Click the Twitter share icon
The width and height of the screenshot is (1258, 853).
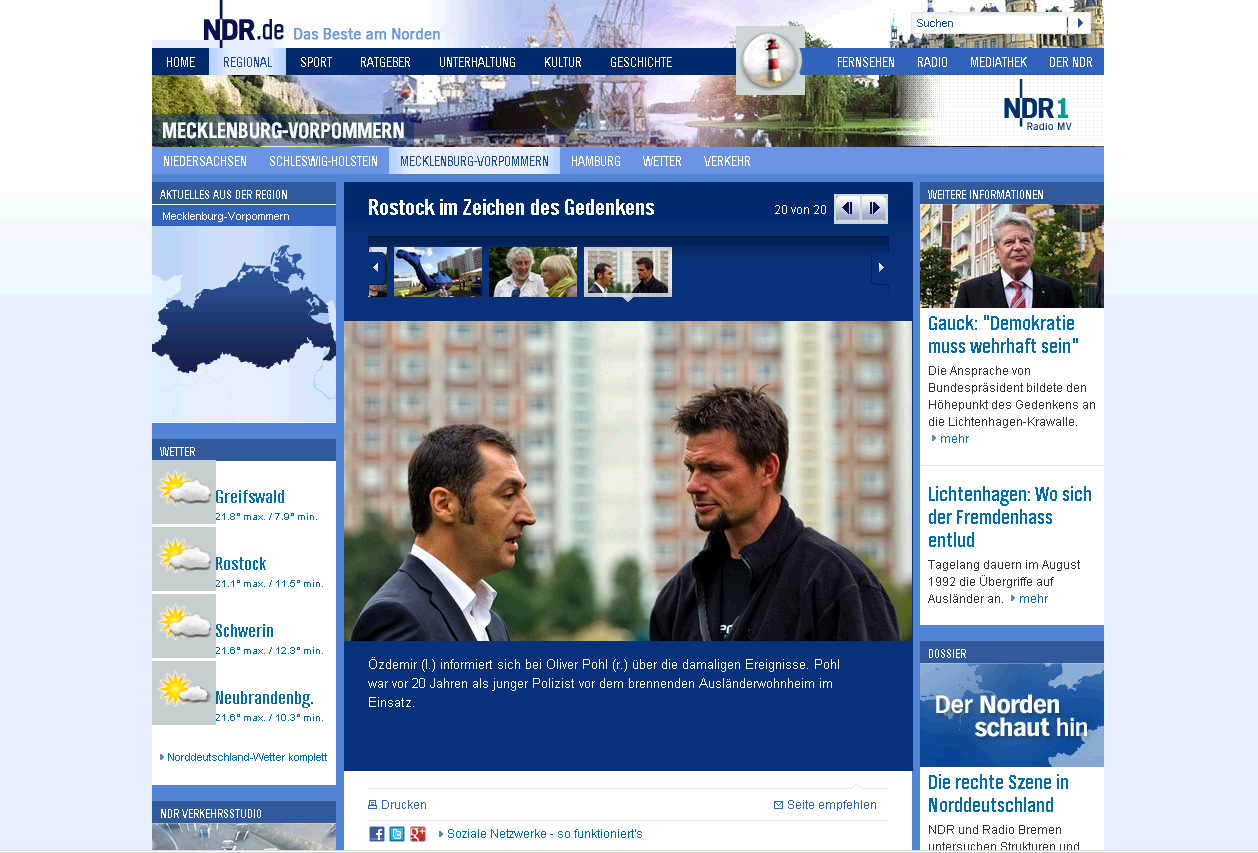[397, 834]
